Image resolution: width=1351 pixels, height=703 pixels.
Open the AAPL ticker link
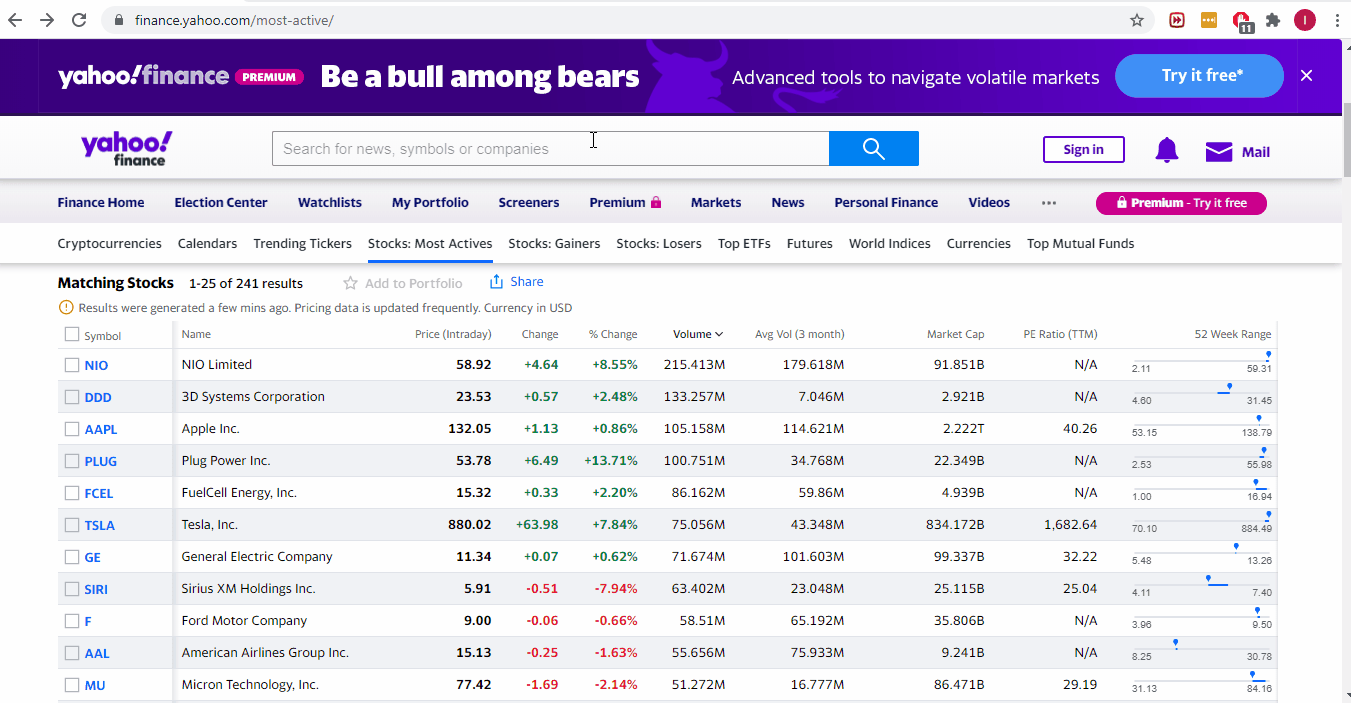point(100,430)
